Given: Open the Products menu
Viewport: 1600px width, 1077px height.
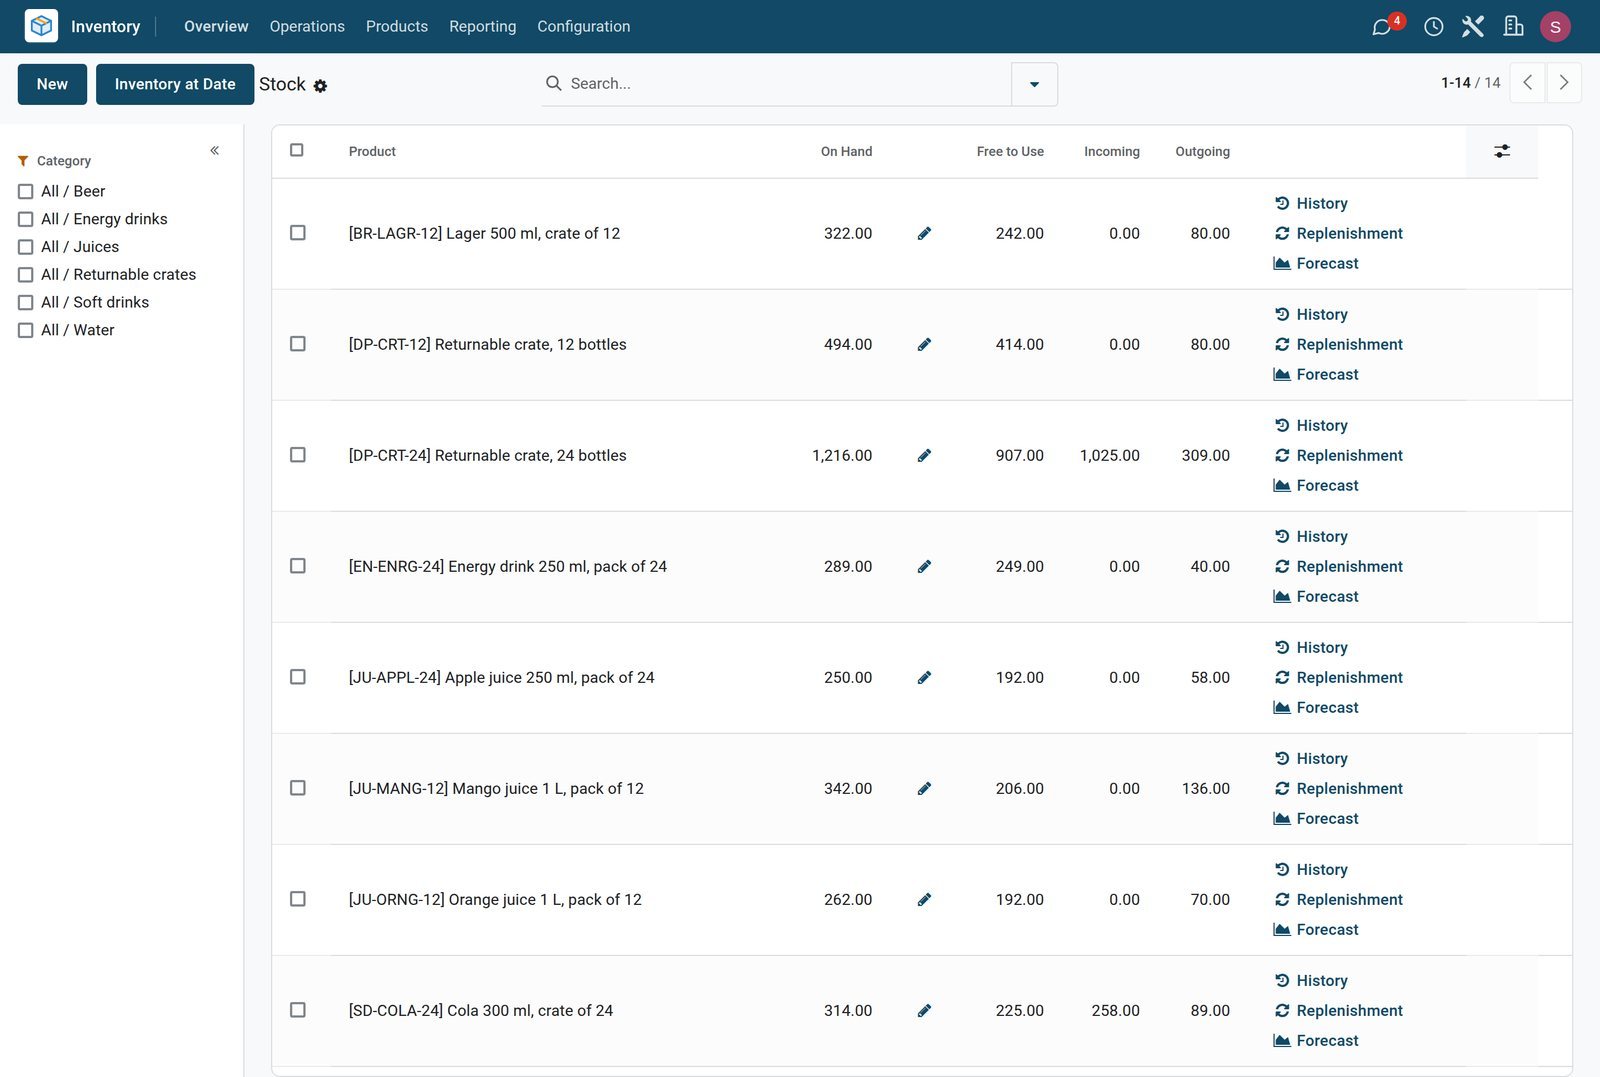Looking at the screenshot, I should coord(397,27).
